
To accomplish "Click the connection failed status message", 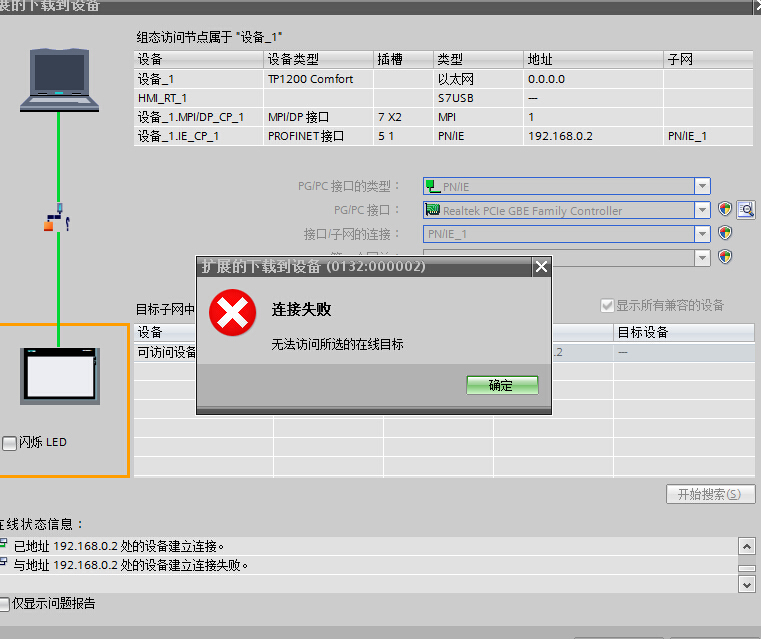I will (x=131, y=565).
